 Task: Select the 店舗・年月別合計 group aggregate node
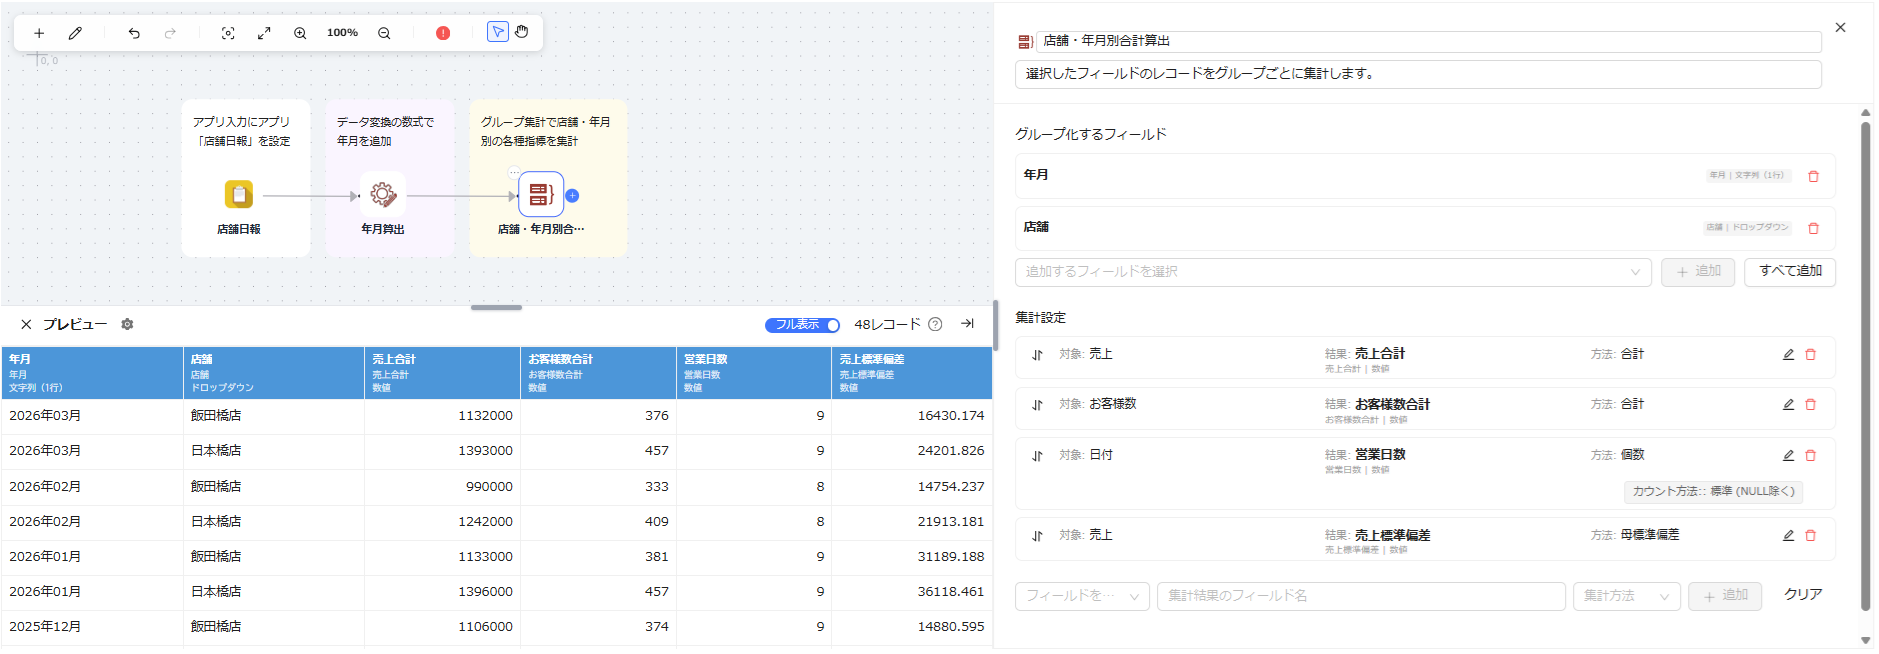tap(541, 194)
